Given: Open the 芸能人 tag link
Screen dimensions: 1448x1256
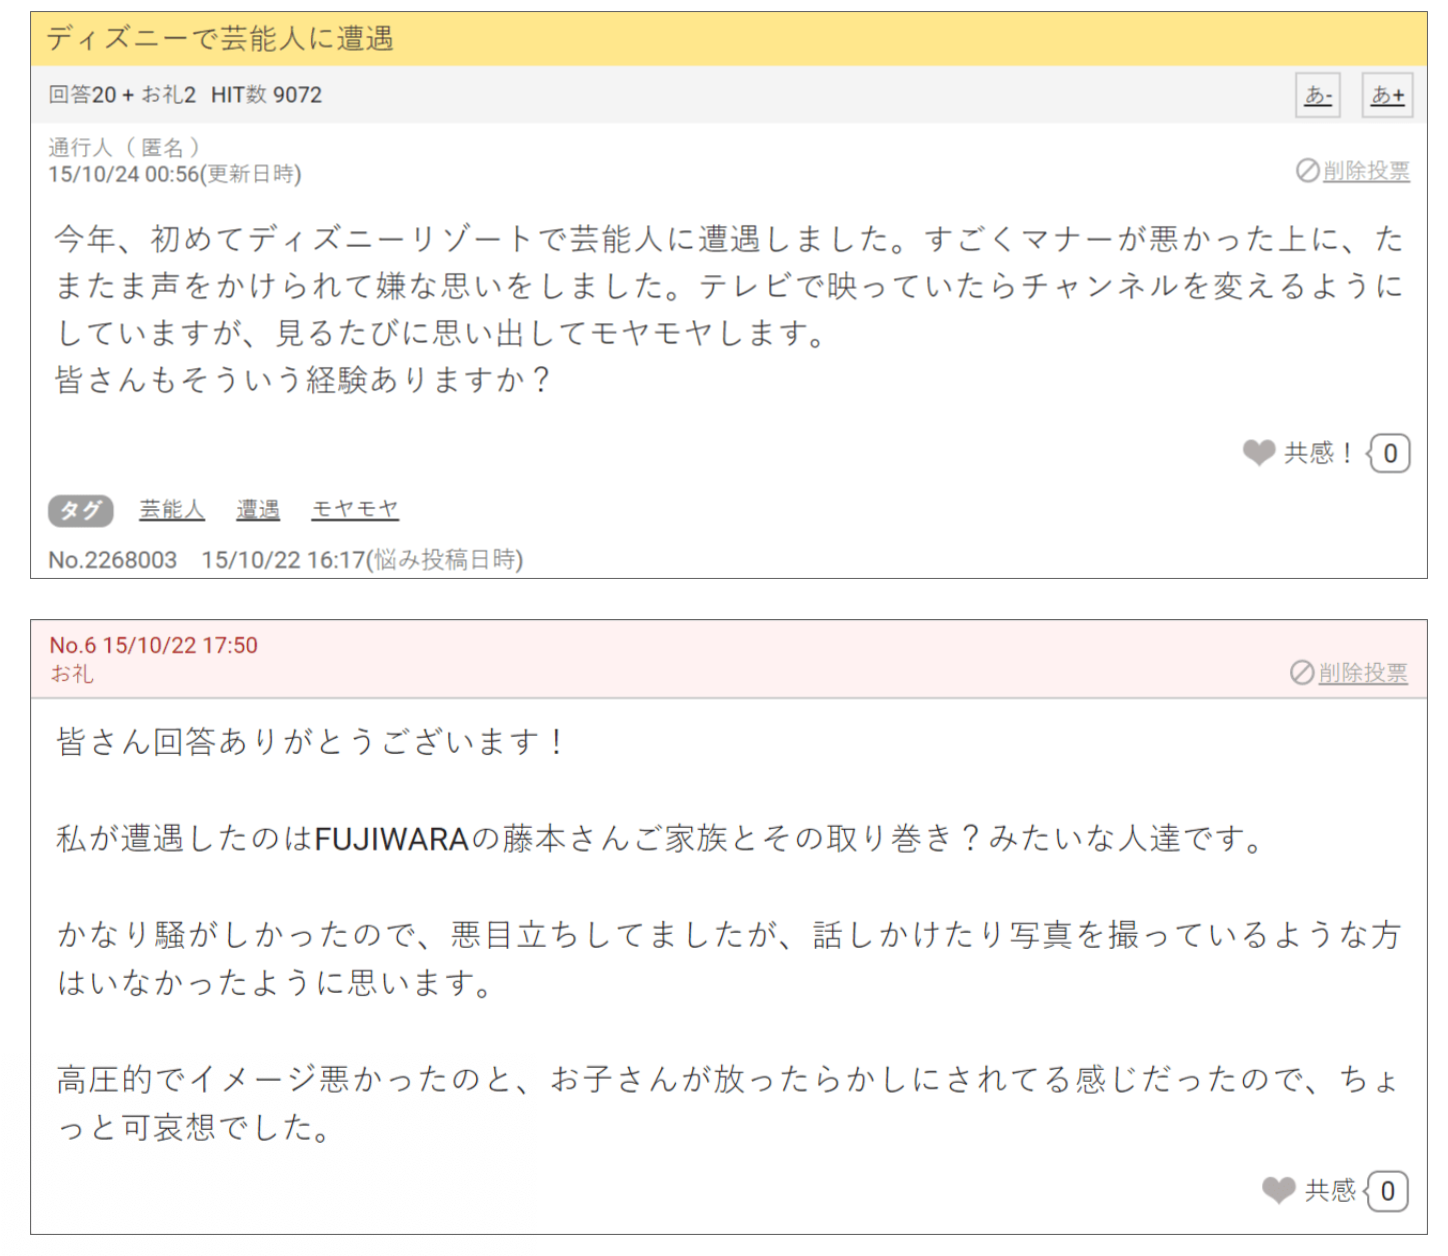Looking at the screenshot, I should [x=171, y=510].
